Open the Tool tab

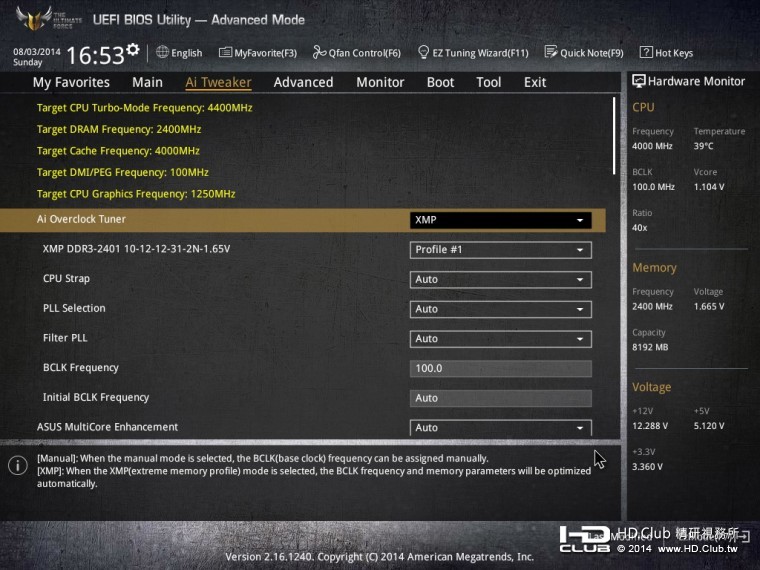click(x=489, y=82)
